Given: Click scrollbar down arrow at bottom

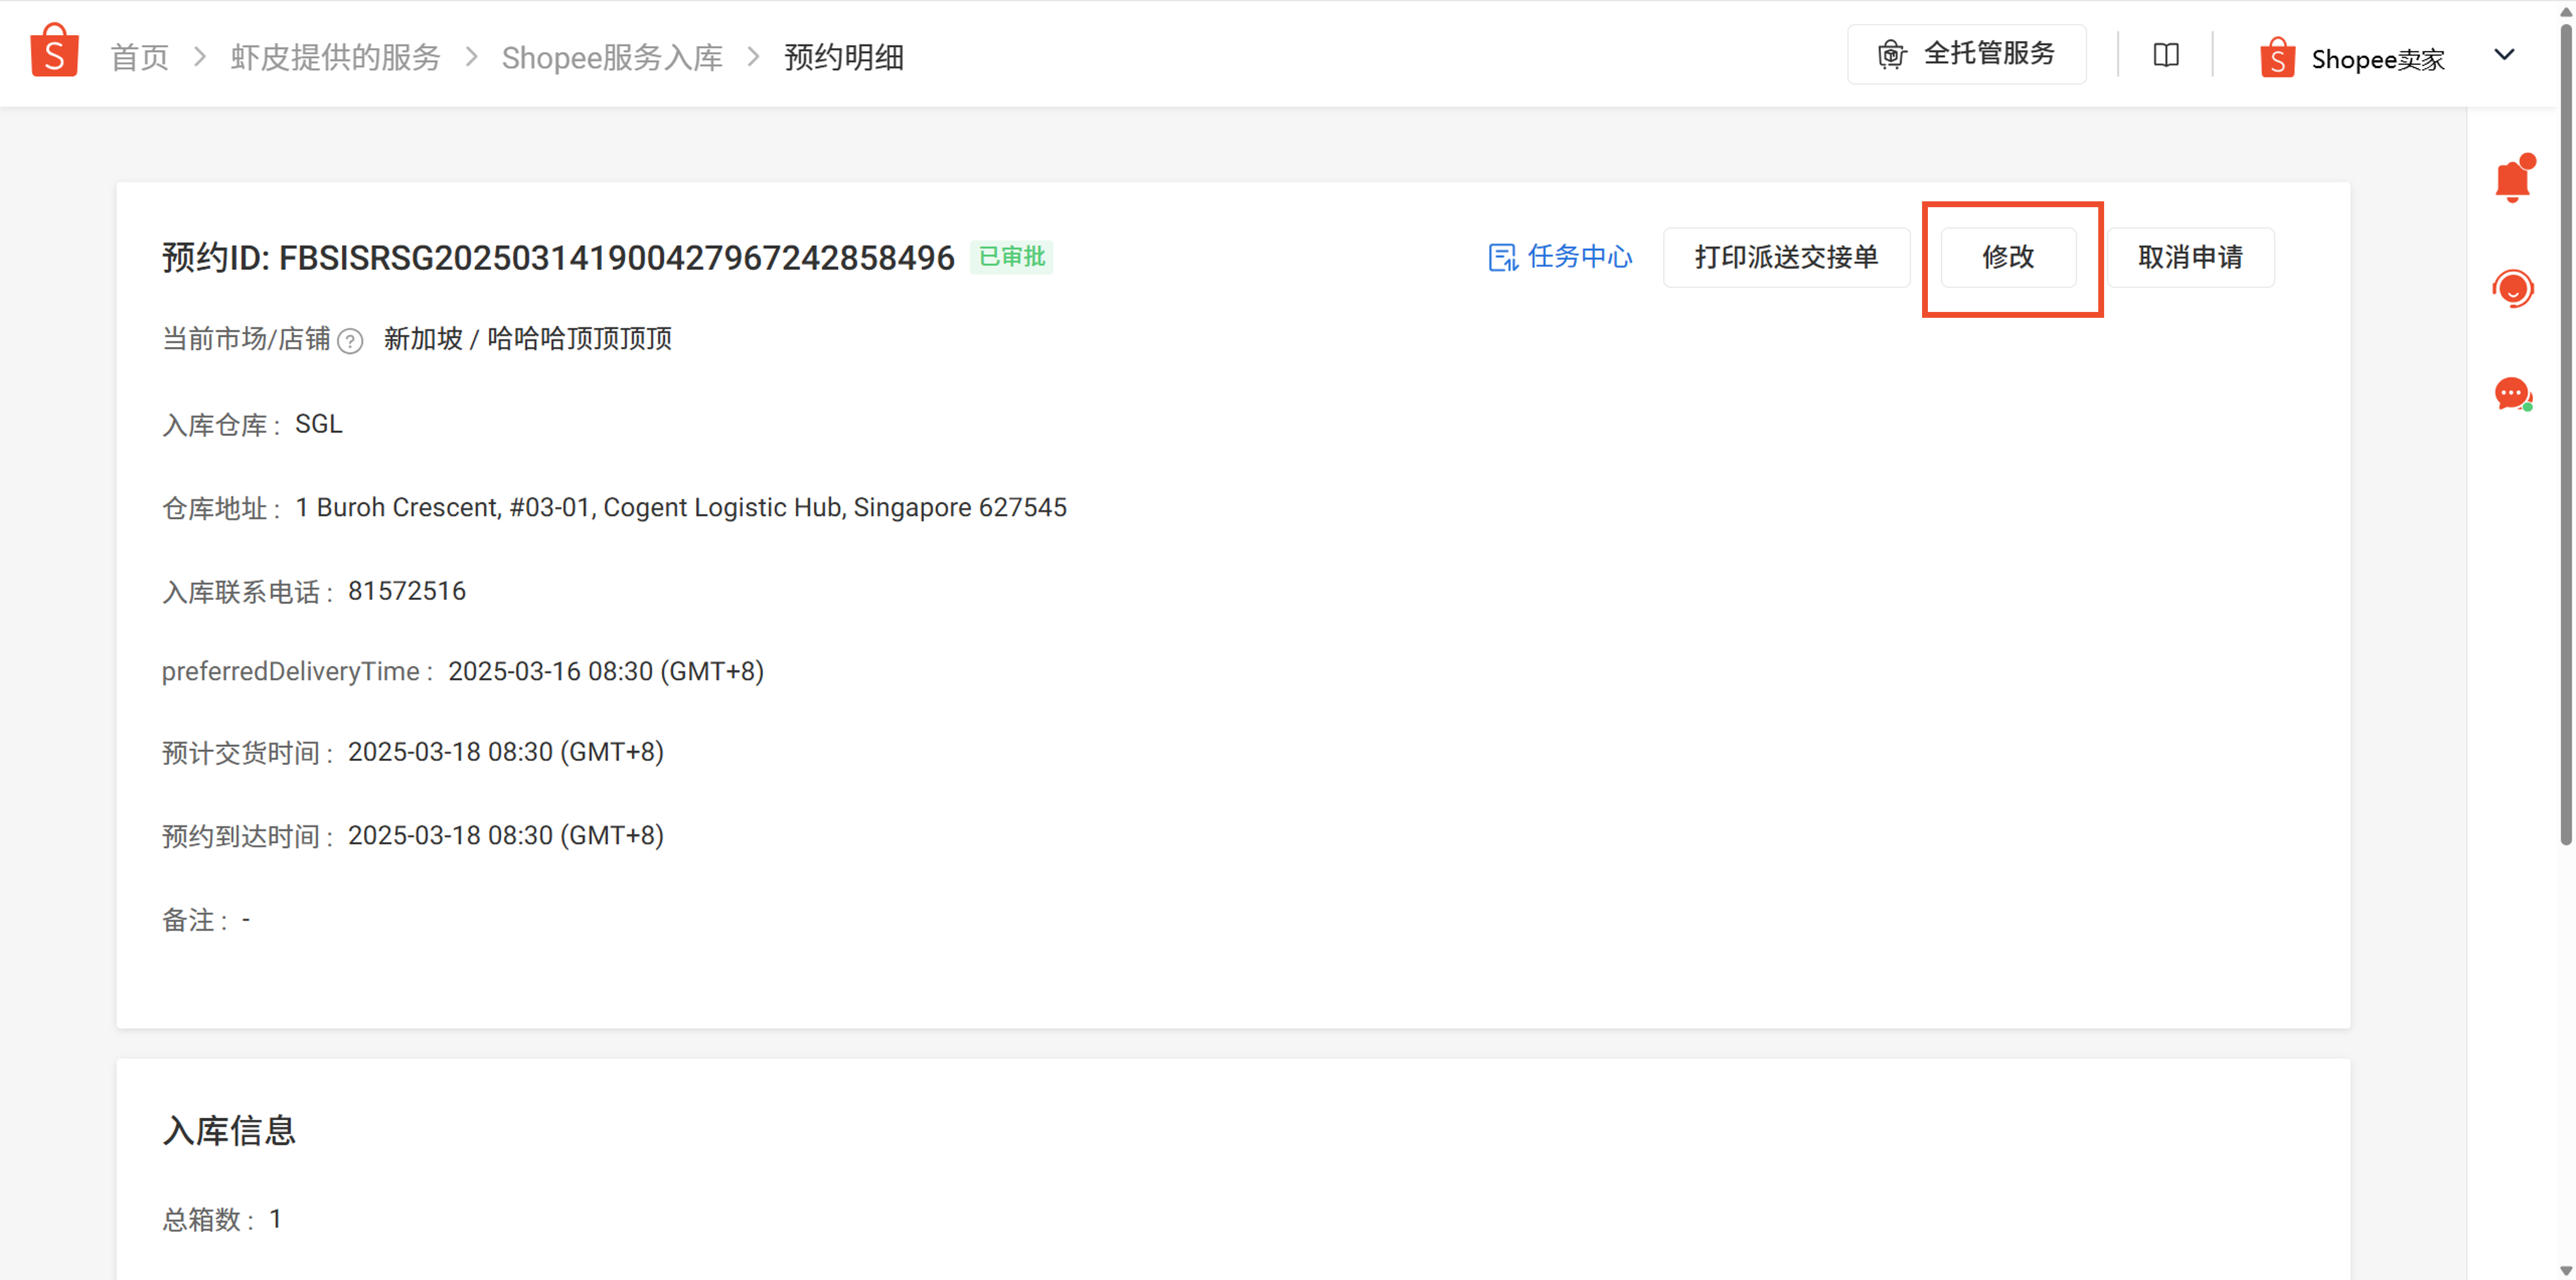Looking at the screenshot, I should point(2565,1270).
